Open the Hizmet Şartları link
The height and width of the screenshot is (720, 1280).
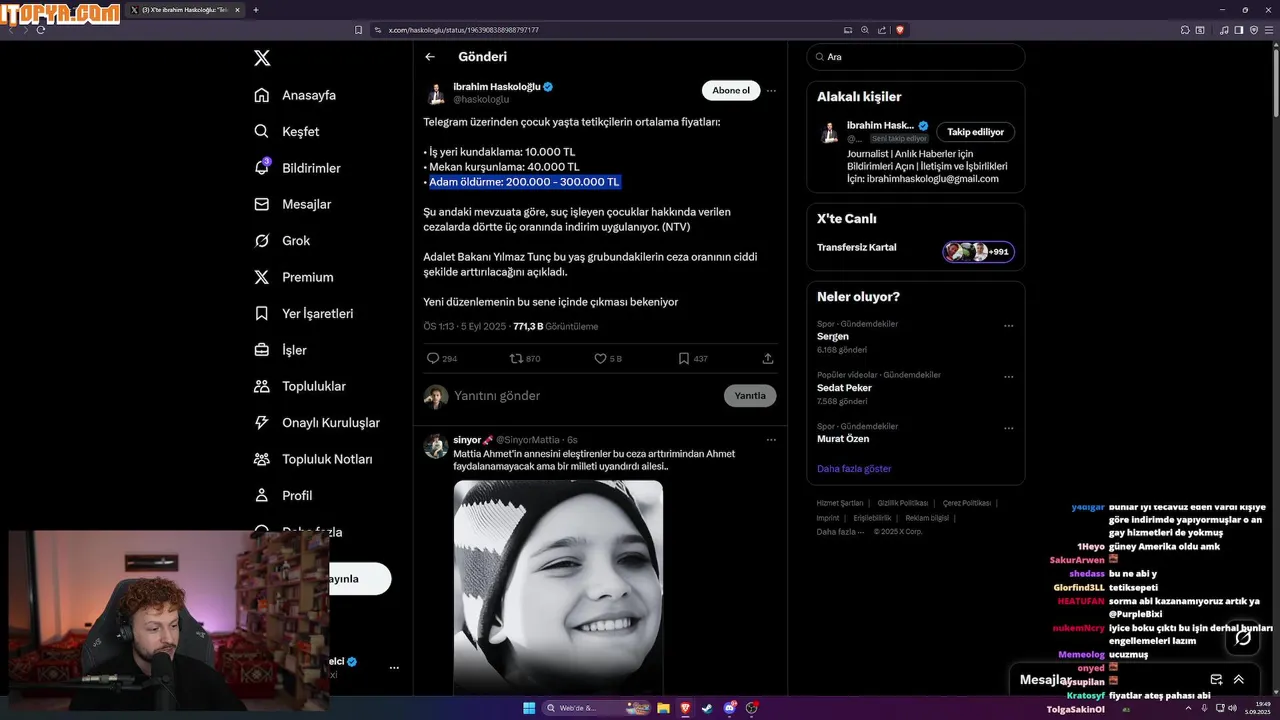(x=840, y=503)
